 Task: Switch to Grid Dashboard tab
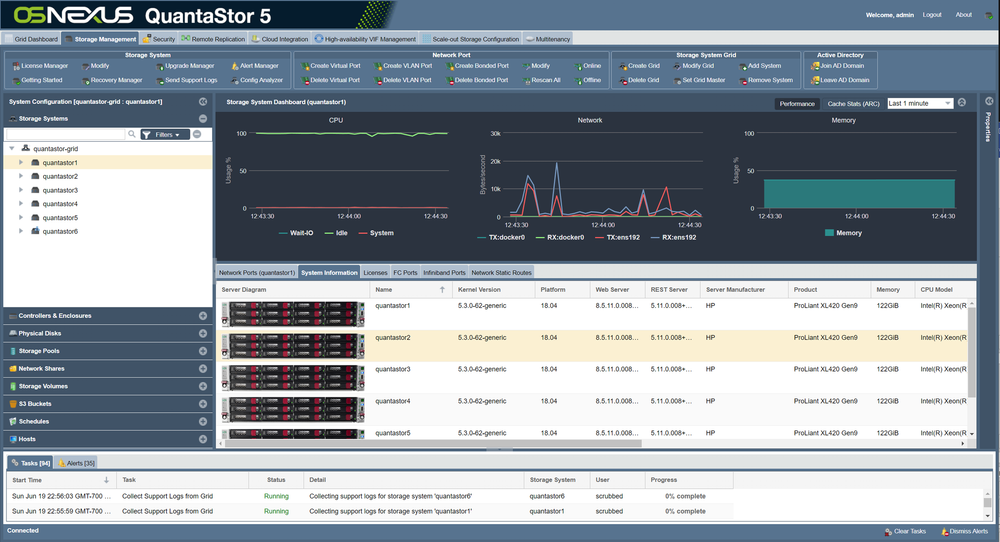point(31,39)
